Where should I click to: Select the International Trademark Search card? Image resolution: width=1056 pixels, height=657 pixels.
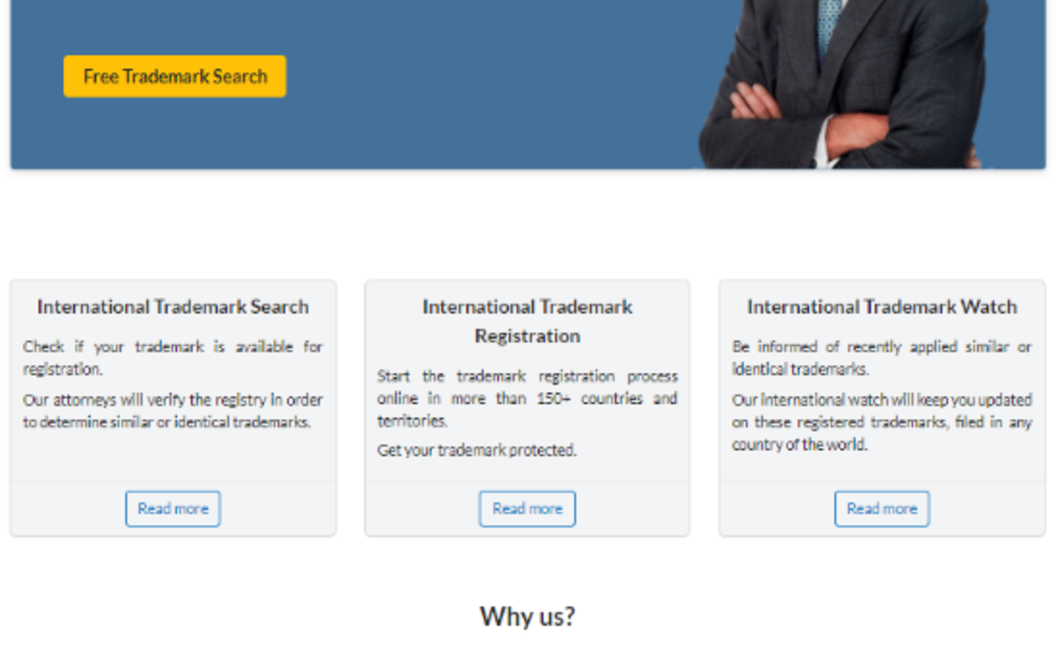[x=172, y=407]
